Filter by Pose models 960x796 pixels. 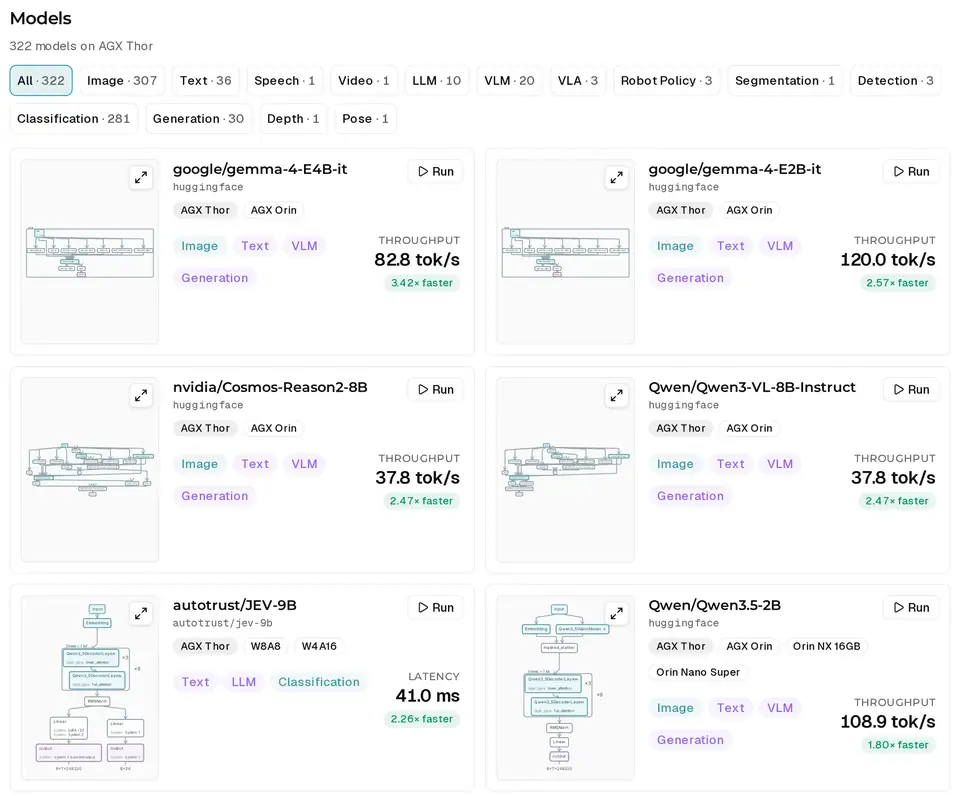(x=366, y=119)
